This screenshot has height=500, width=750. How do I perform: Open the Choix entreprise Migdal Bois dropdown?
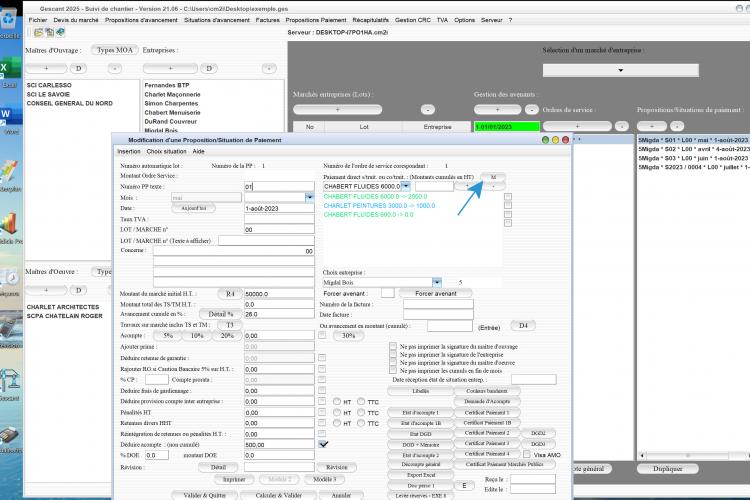point(436,282)
